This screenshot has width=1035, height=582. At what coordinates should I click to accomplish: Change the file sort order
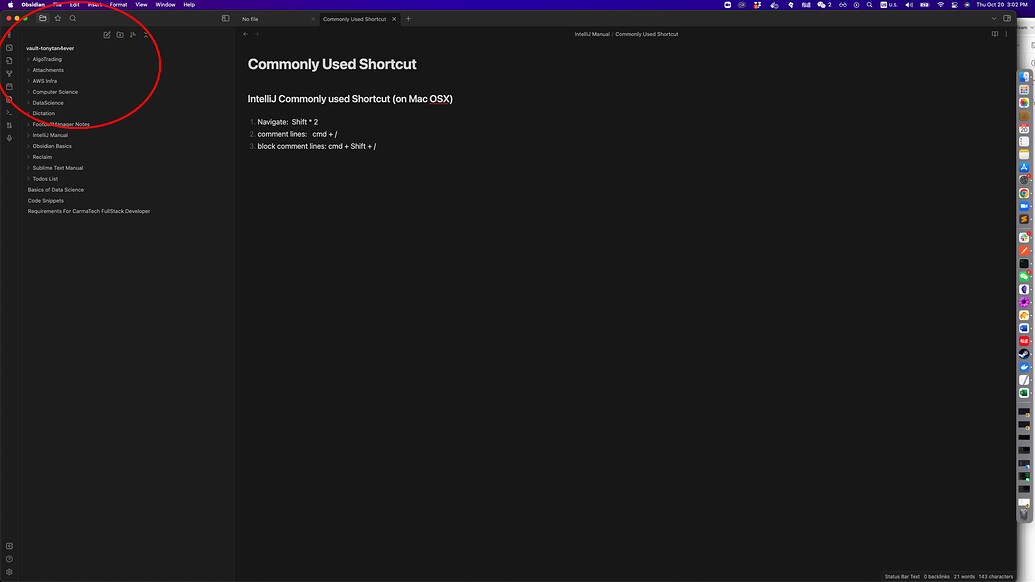(133, 34)
